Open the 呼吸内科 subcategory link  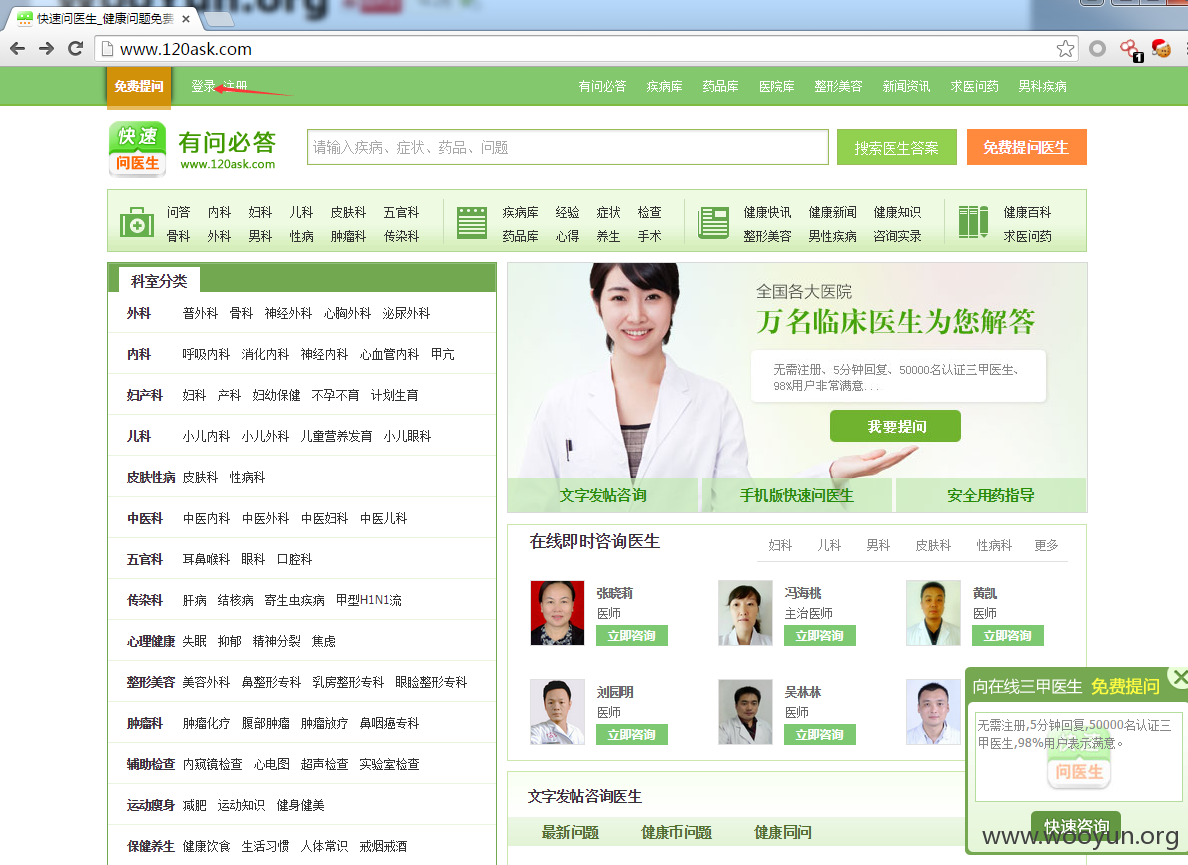click(x=206, y=354)
